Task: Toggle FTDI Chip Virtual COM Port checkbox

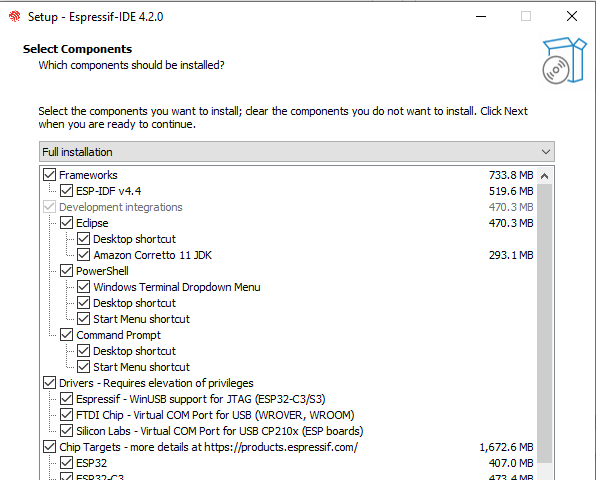Action: (x=67, y=415)
